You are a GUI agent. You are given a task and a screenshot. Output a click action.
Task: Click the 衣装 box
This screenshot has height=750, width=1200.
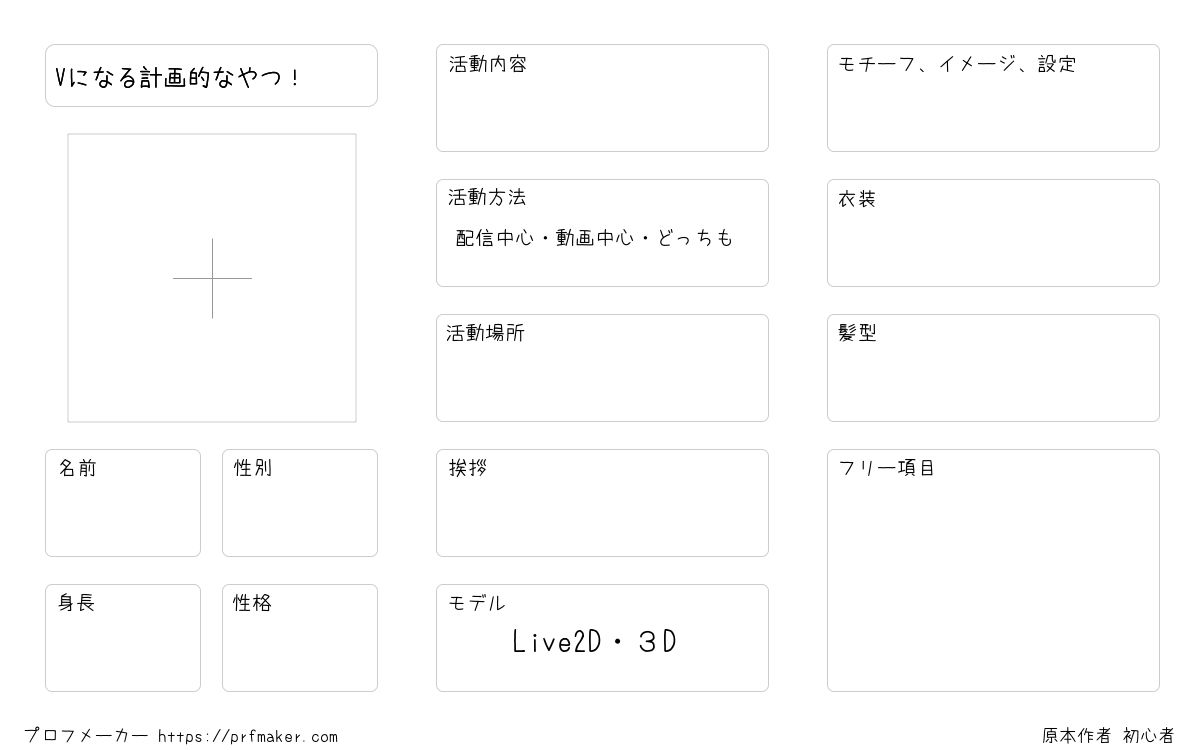coord(993,233)
